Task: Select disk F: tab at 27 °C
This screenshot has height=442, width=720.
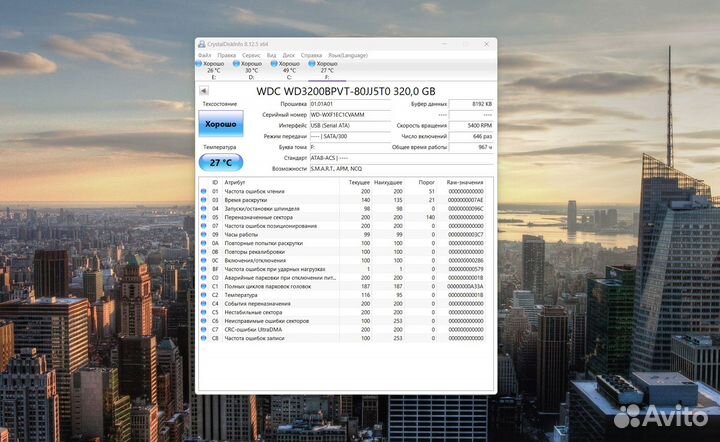Action: tap(325, 70)
